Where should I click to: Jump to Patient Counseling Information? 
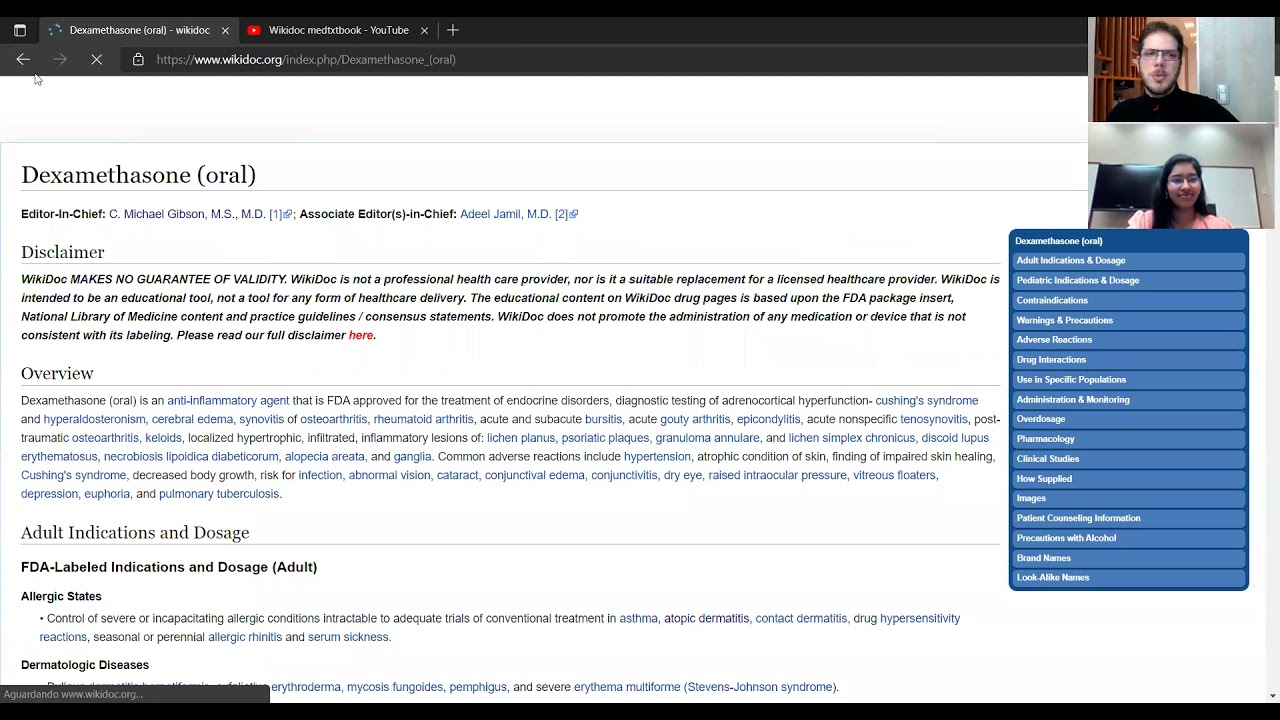click(x=1128, y=519)
